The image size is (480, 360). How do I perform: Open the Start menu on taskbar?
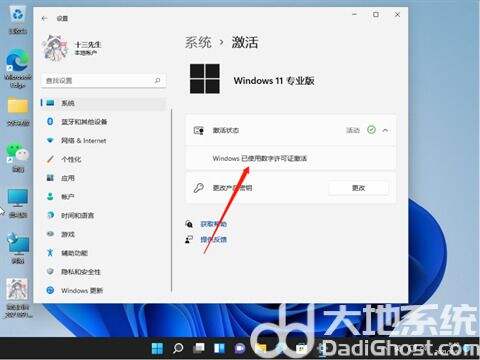click(x=157, y=349)
